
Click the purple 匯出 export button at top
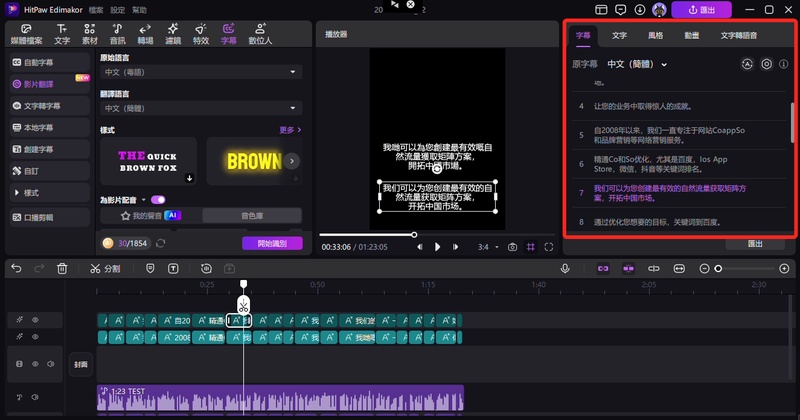click(x=702, y=10)
